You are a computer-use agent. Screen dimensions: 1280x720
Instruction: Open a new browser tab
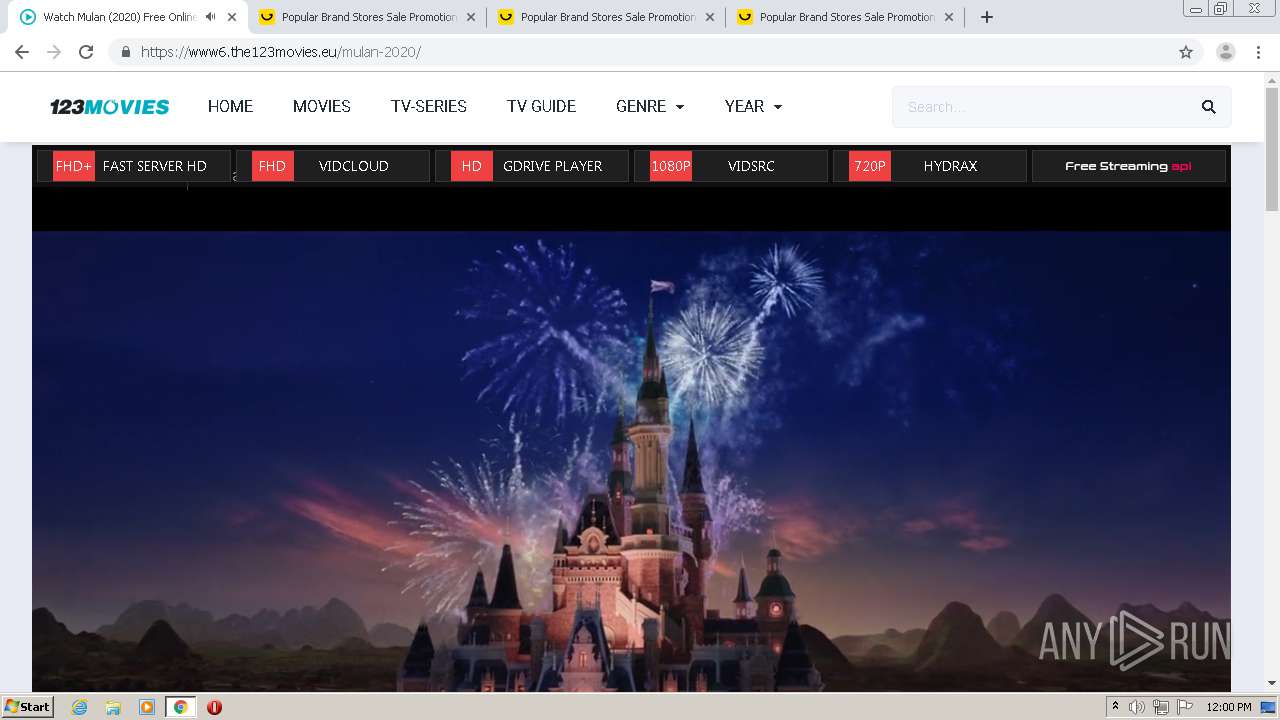coord(987,17)
